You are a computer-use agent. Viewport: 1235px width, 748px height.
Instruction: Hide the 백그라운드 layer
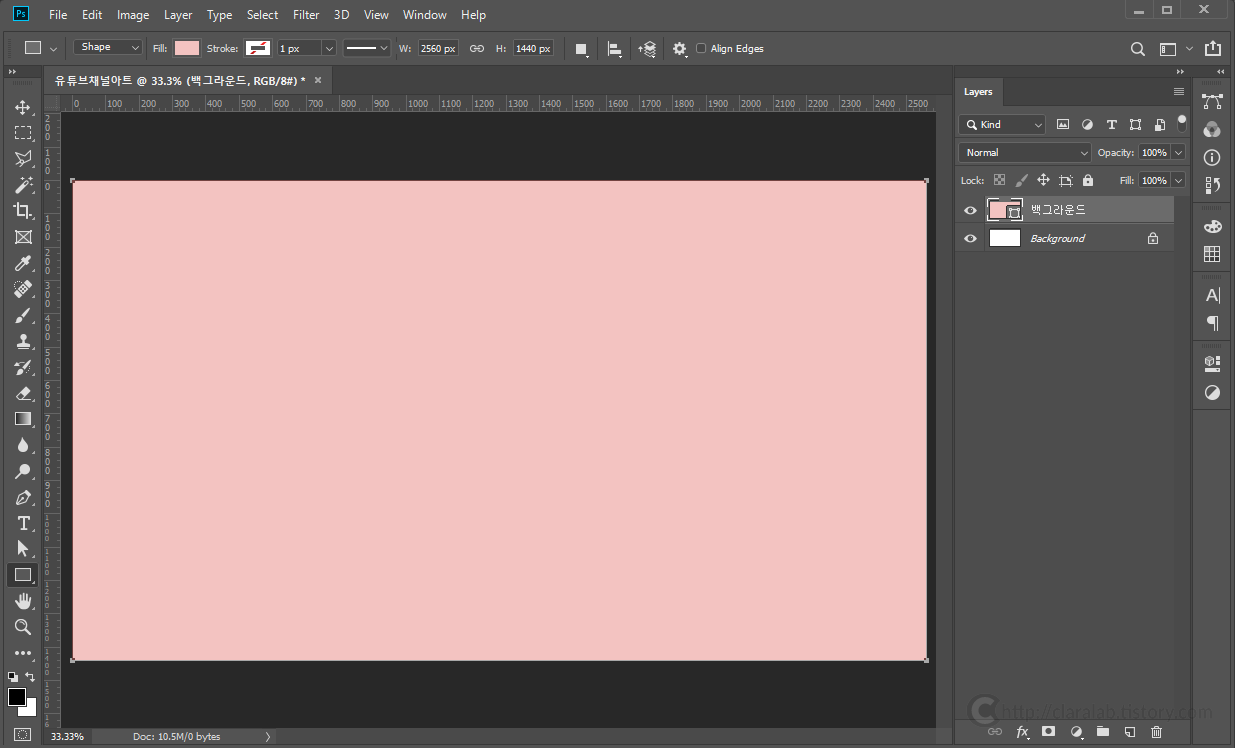[970, 211]
